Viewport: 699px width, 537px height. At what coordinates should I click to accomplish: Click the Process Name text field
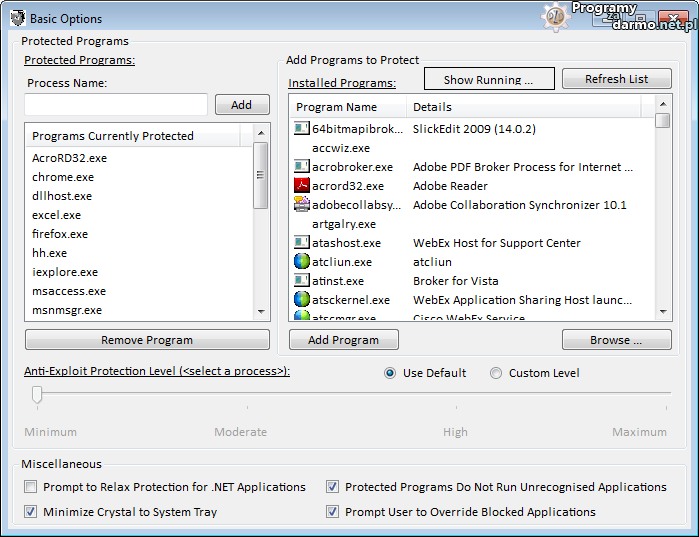click(x=116, y=105)
